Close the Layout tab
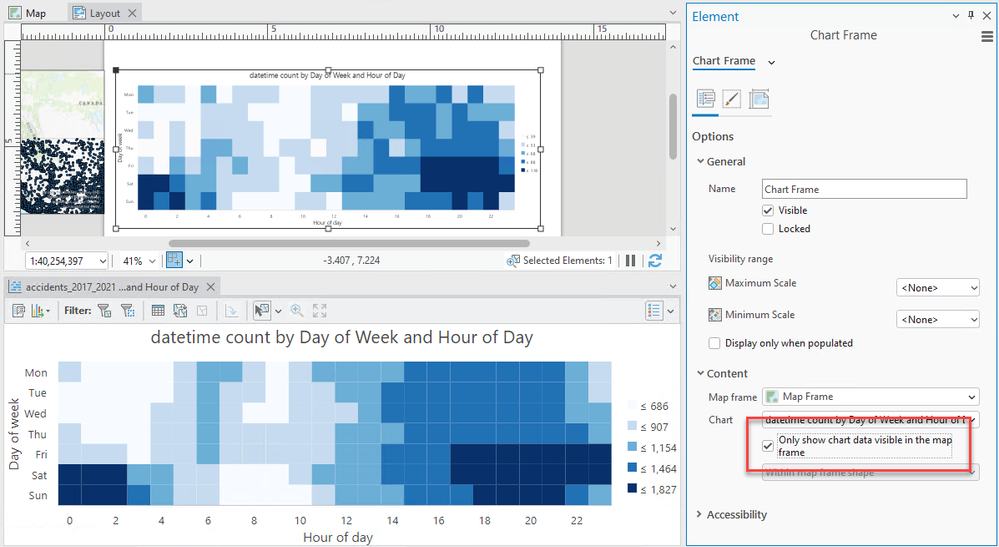Image resolution: width=999 pixels, height=547 pixels. tap(132, 13)
